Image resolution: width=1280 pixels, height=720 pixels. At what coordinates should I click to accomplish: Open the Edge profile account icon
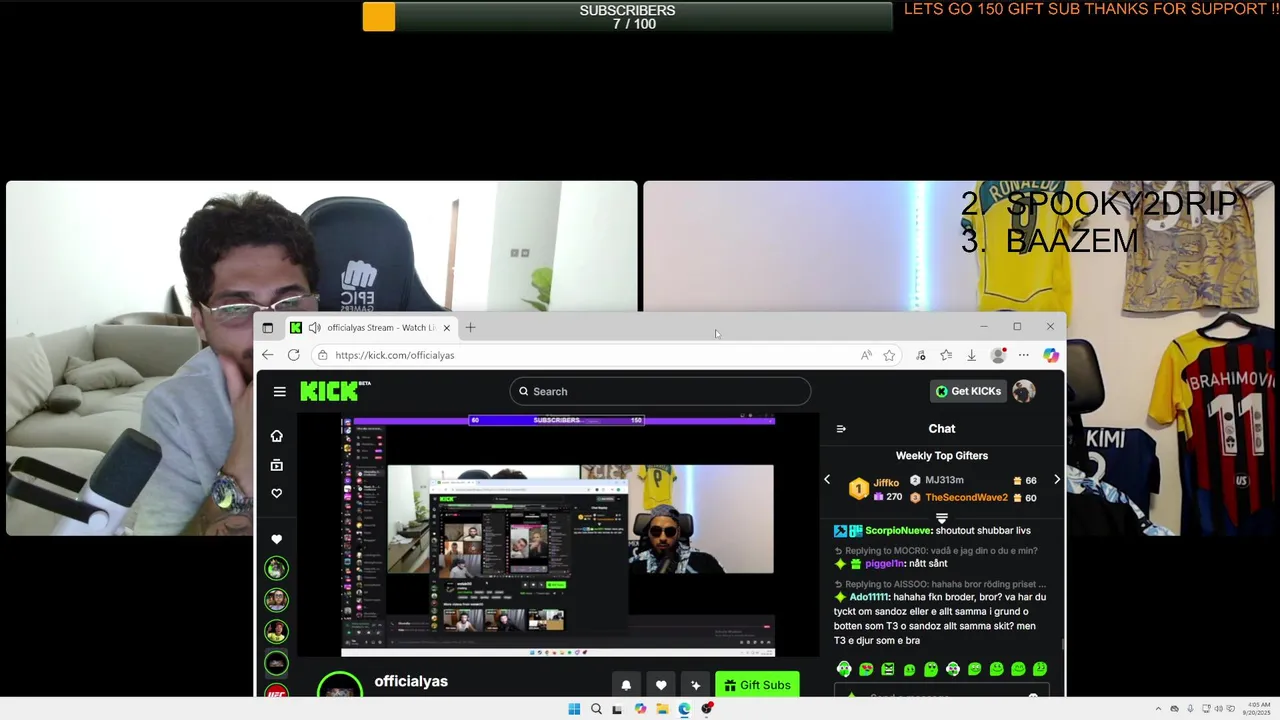(998, 355)
